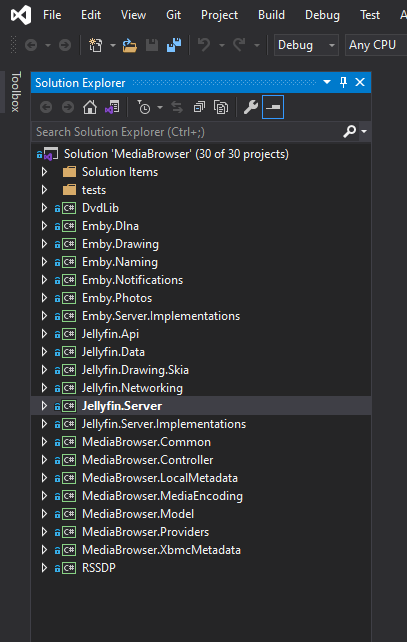Expand the DvdLib project
The width and height of the screenshot is (407, 642).
(x=45, y=208)
